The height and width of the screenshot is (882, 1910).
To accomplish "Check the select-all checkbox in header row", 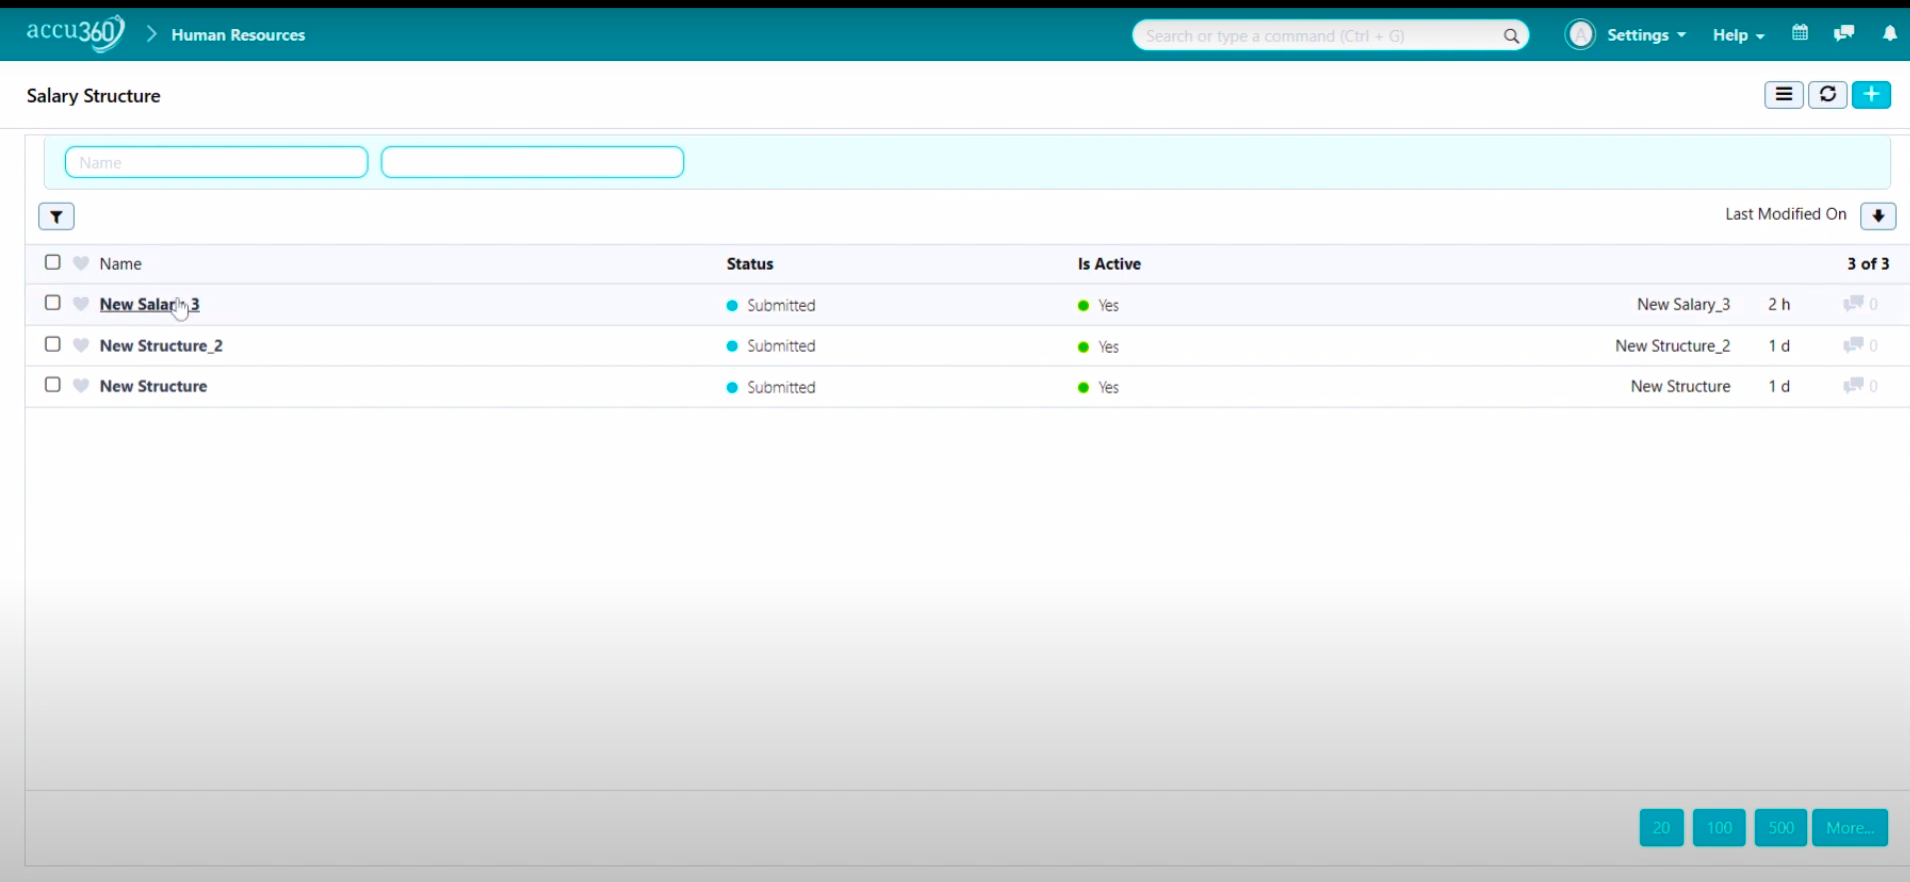I will 53,262.
